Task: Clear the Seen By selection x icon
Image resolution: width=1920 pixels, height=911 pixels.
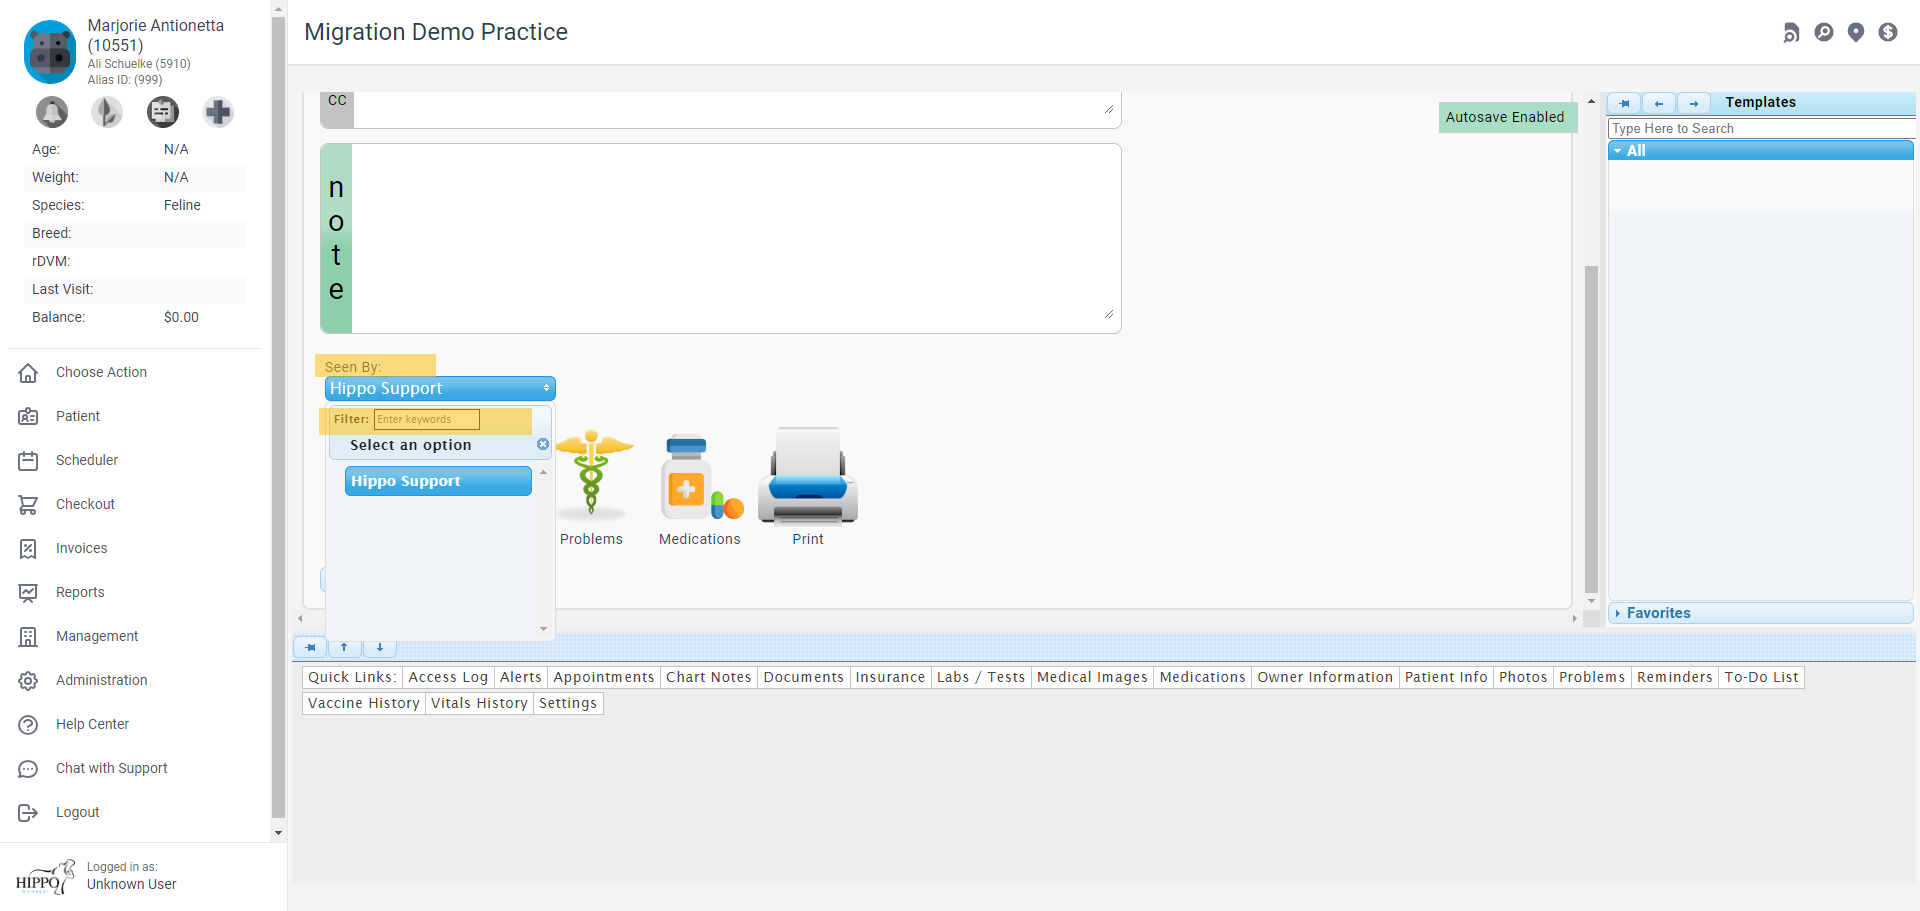Action: point(543,444)
